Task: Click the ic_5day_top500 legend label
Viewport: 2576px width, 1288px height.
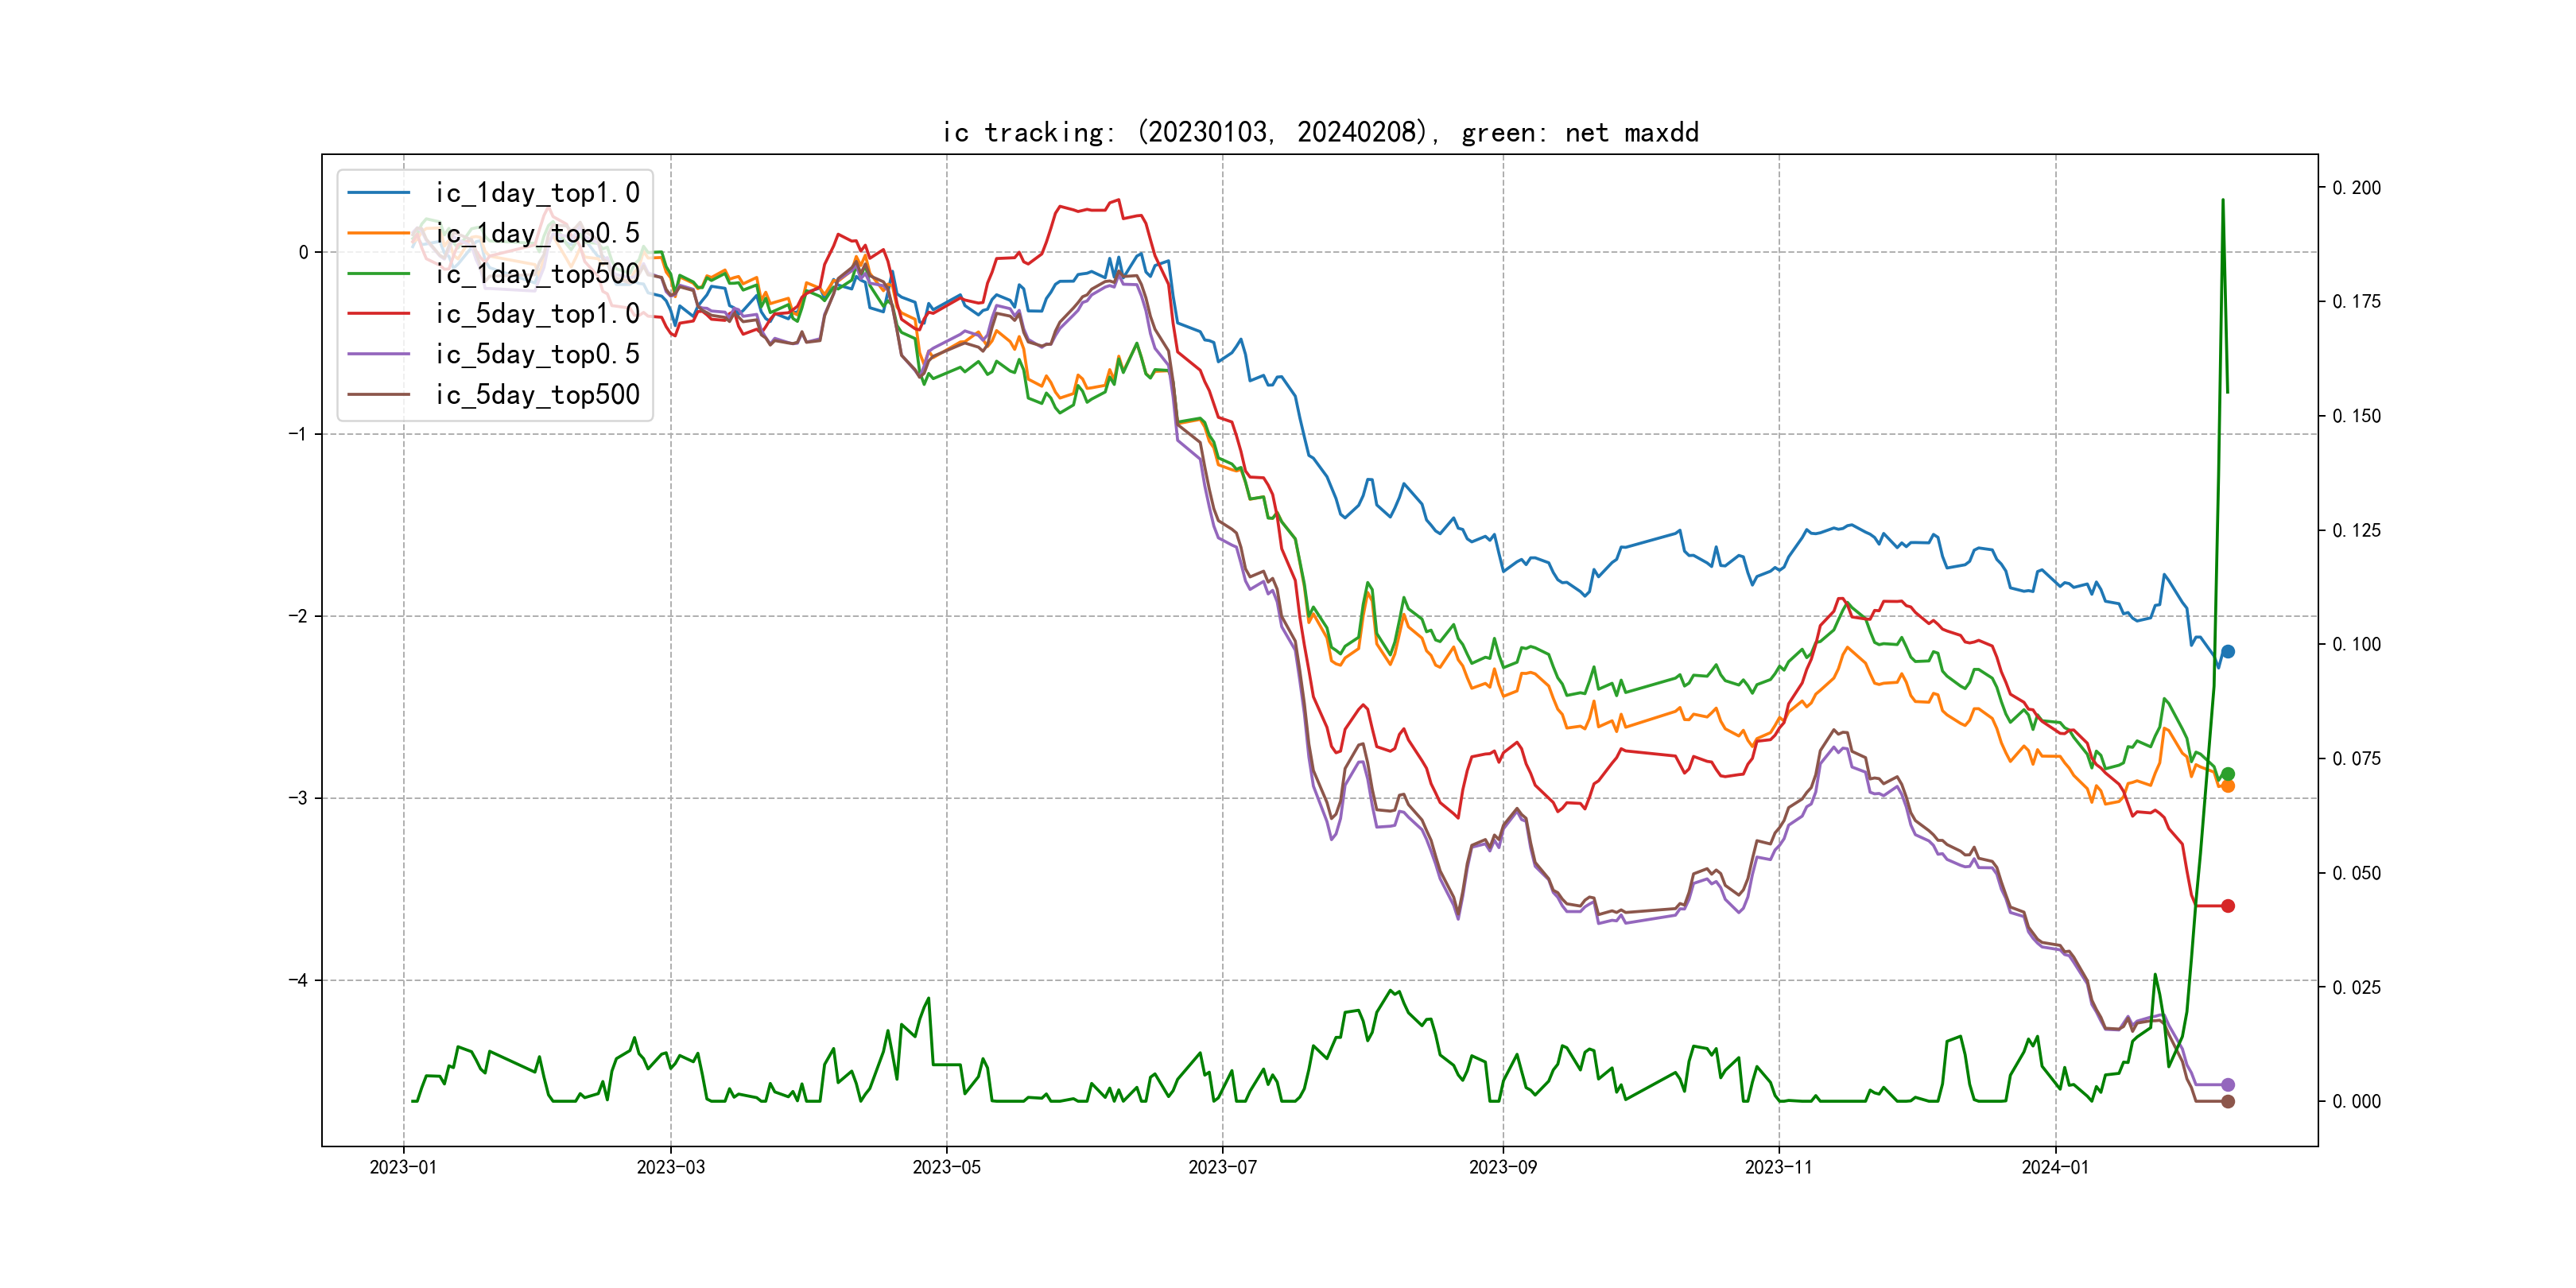Action: pos(537,394)
